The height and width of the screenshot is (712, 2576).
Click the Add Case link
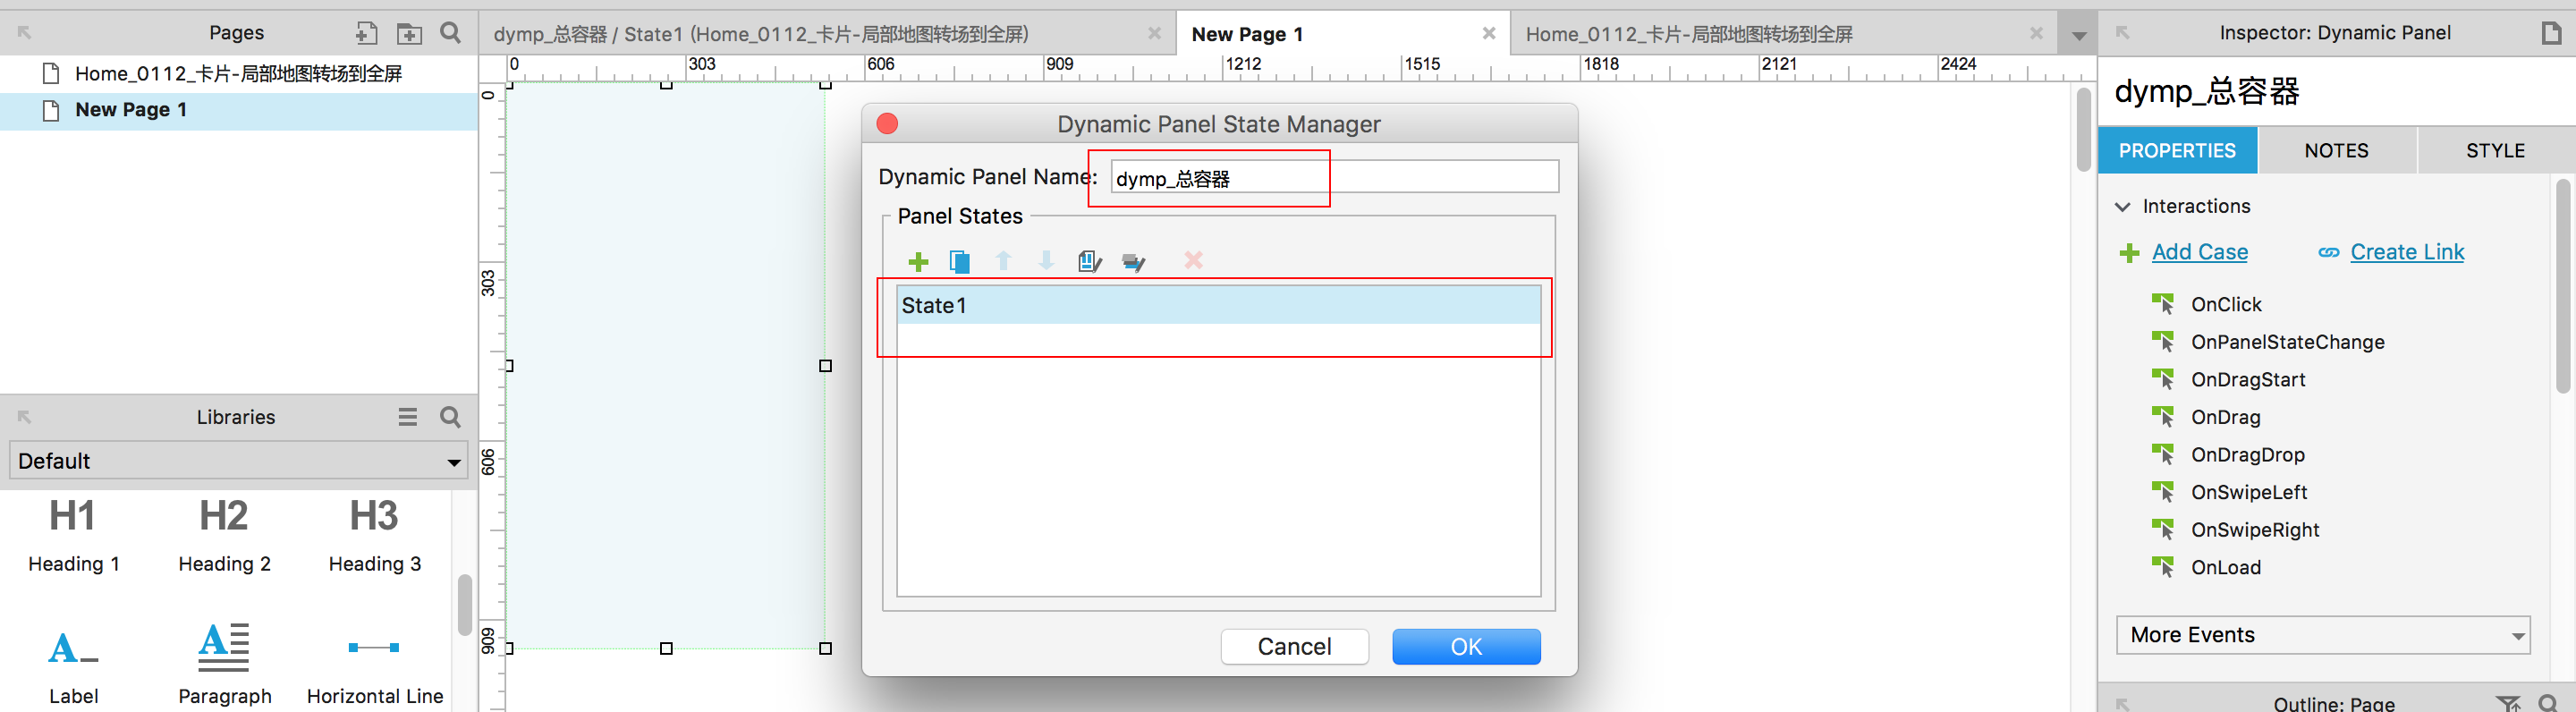click(2199, 253)
